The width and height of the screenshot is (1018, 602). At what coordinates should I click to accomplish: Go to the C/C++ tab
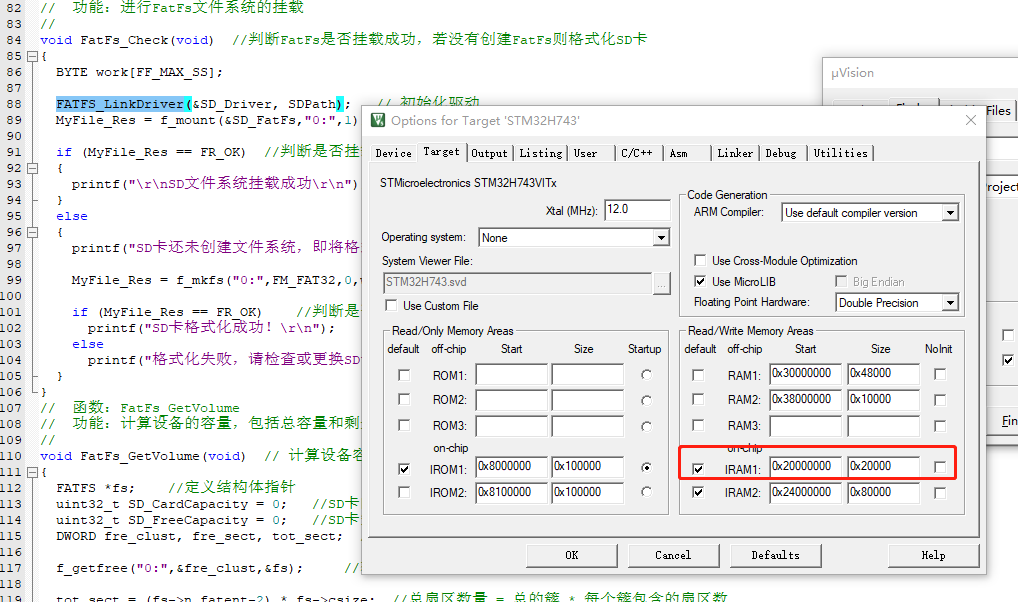point(636,153)
